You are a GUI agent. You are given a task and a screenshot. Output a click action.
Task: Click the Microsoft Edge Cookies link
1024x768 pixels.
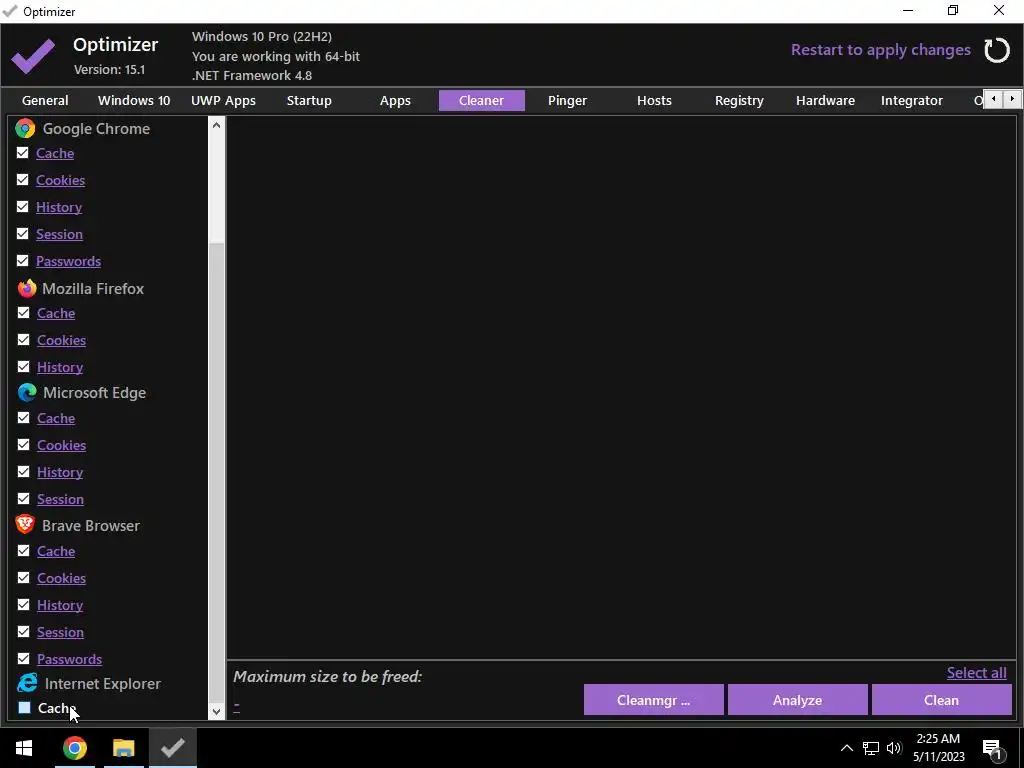[x=61, y=445]
